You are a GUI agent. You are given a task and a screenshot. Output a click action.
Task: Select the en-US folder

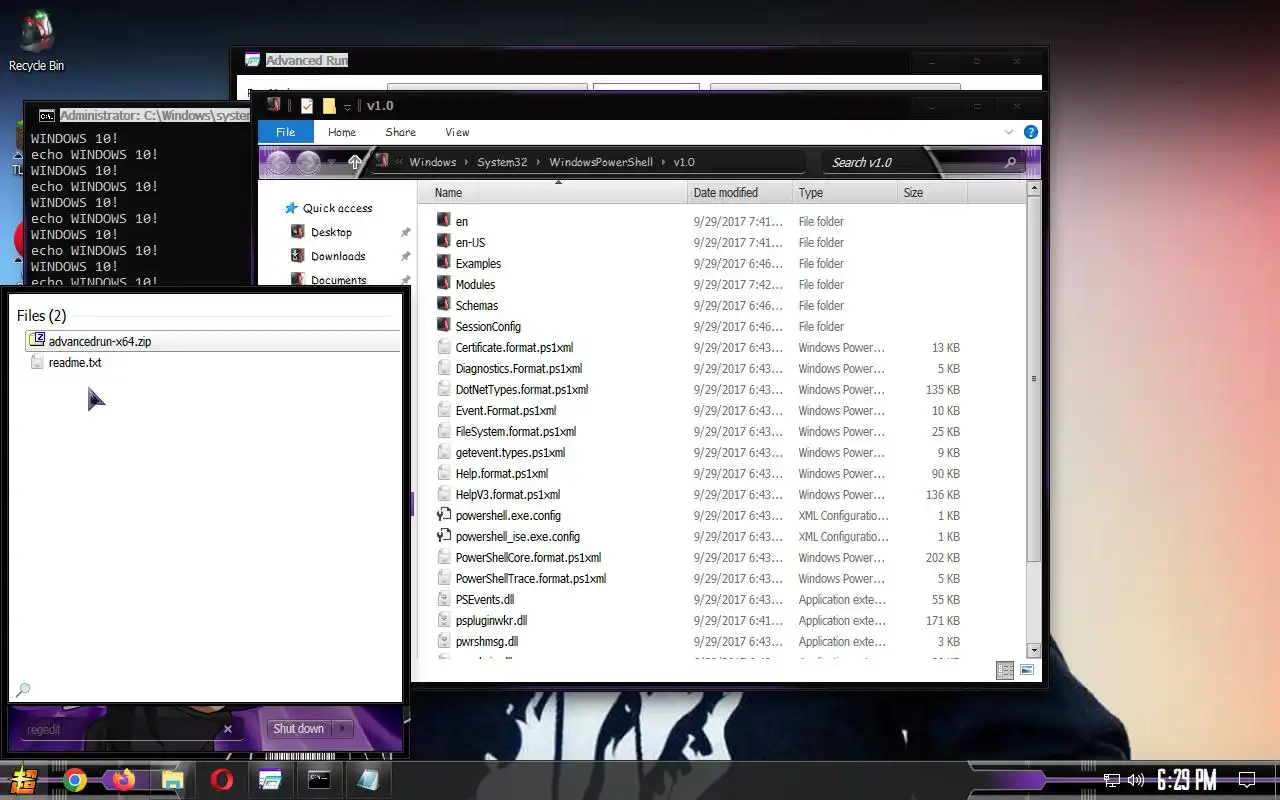[x=470, y=242]
